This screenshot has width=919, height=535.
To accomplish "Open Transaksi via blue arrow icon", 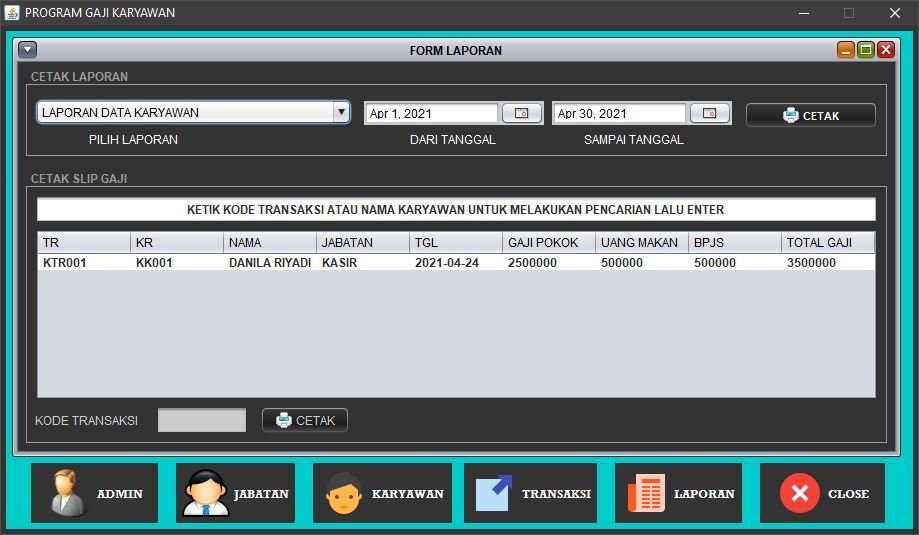I will (494, 493).
